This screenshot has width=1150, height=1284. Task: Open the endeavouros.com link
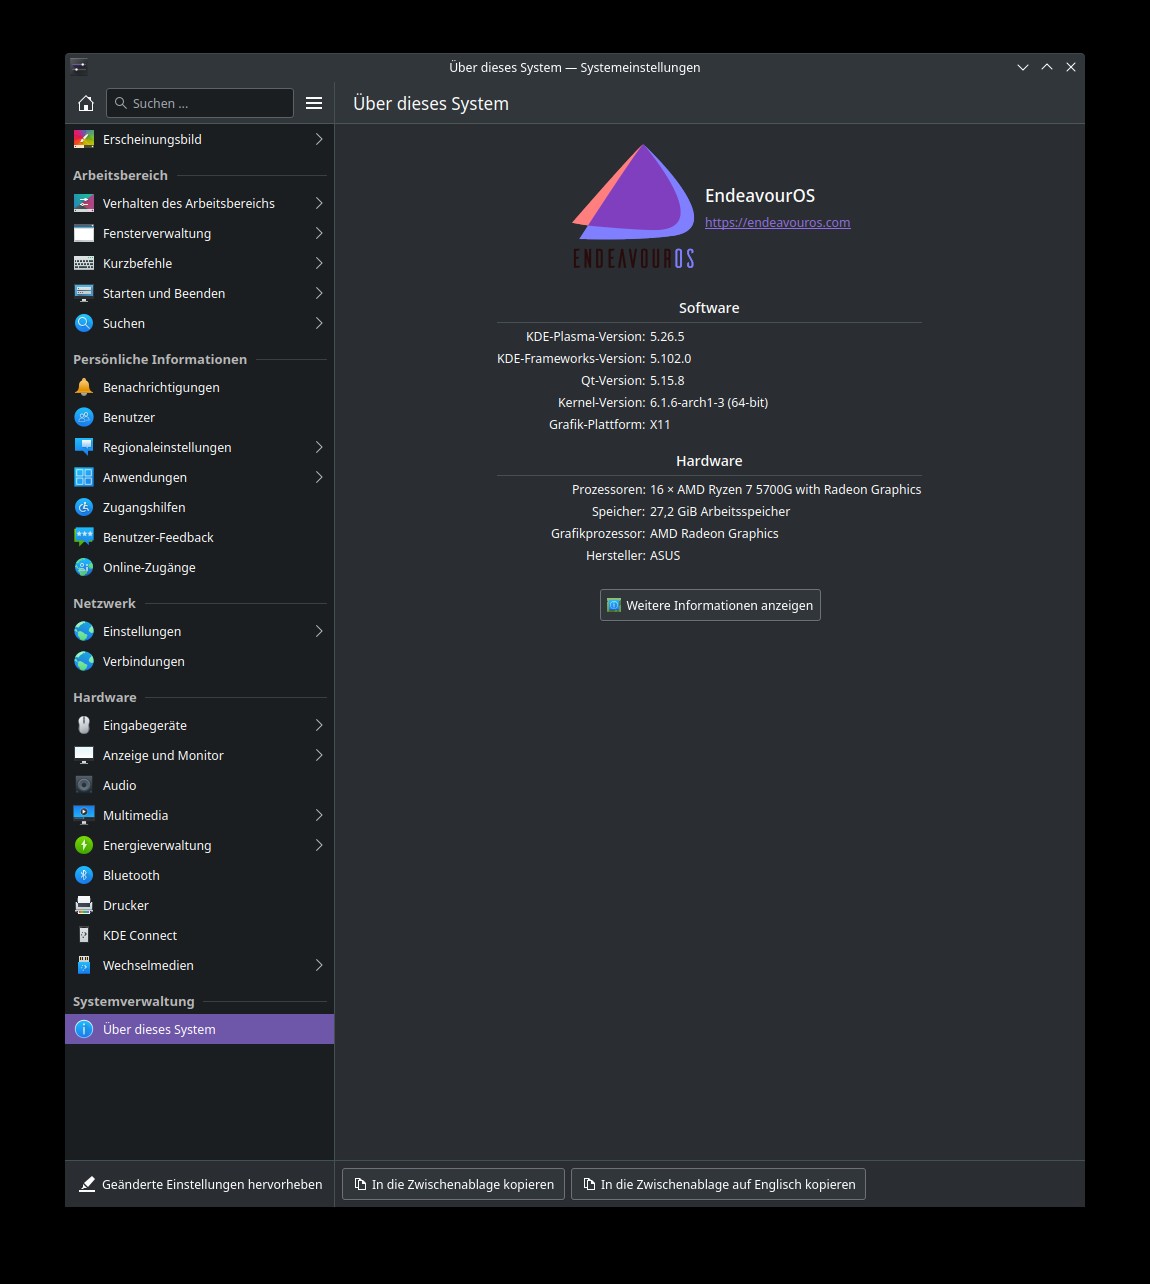coord(777,223)
